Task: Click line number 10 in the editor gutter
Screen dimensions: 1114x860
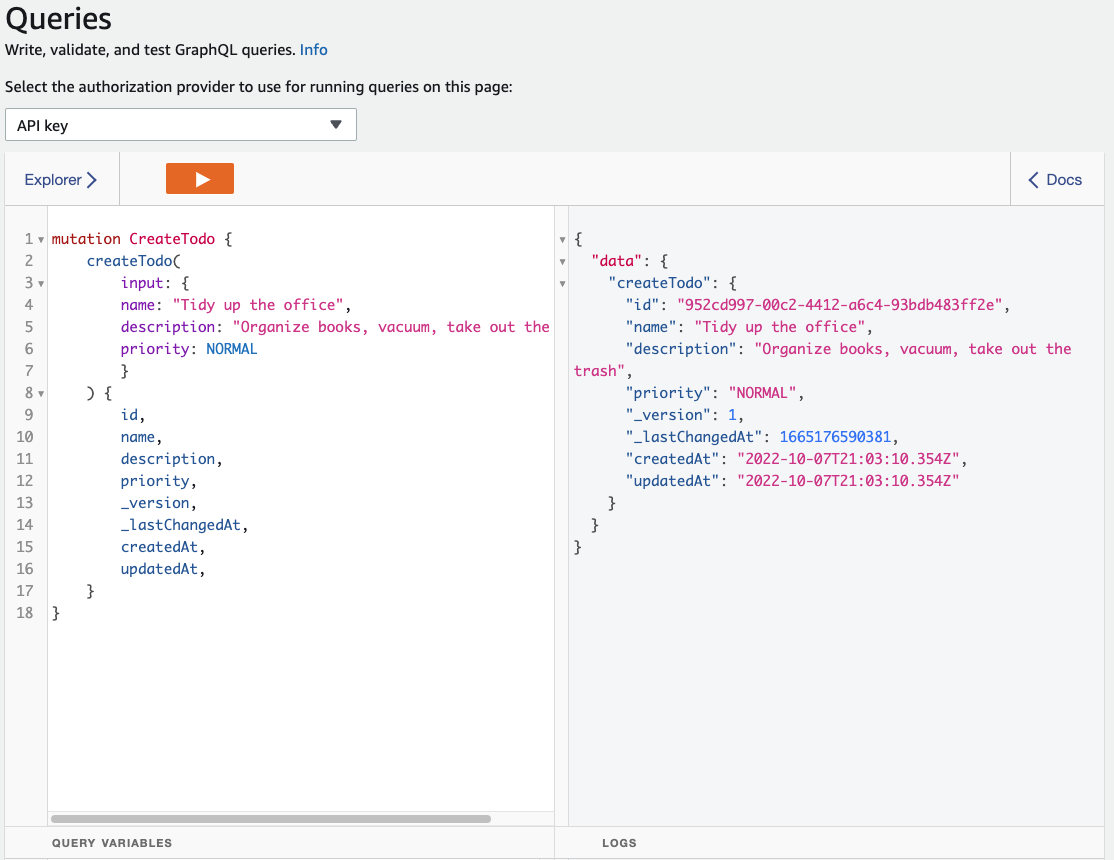Action: click(25, 437)
